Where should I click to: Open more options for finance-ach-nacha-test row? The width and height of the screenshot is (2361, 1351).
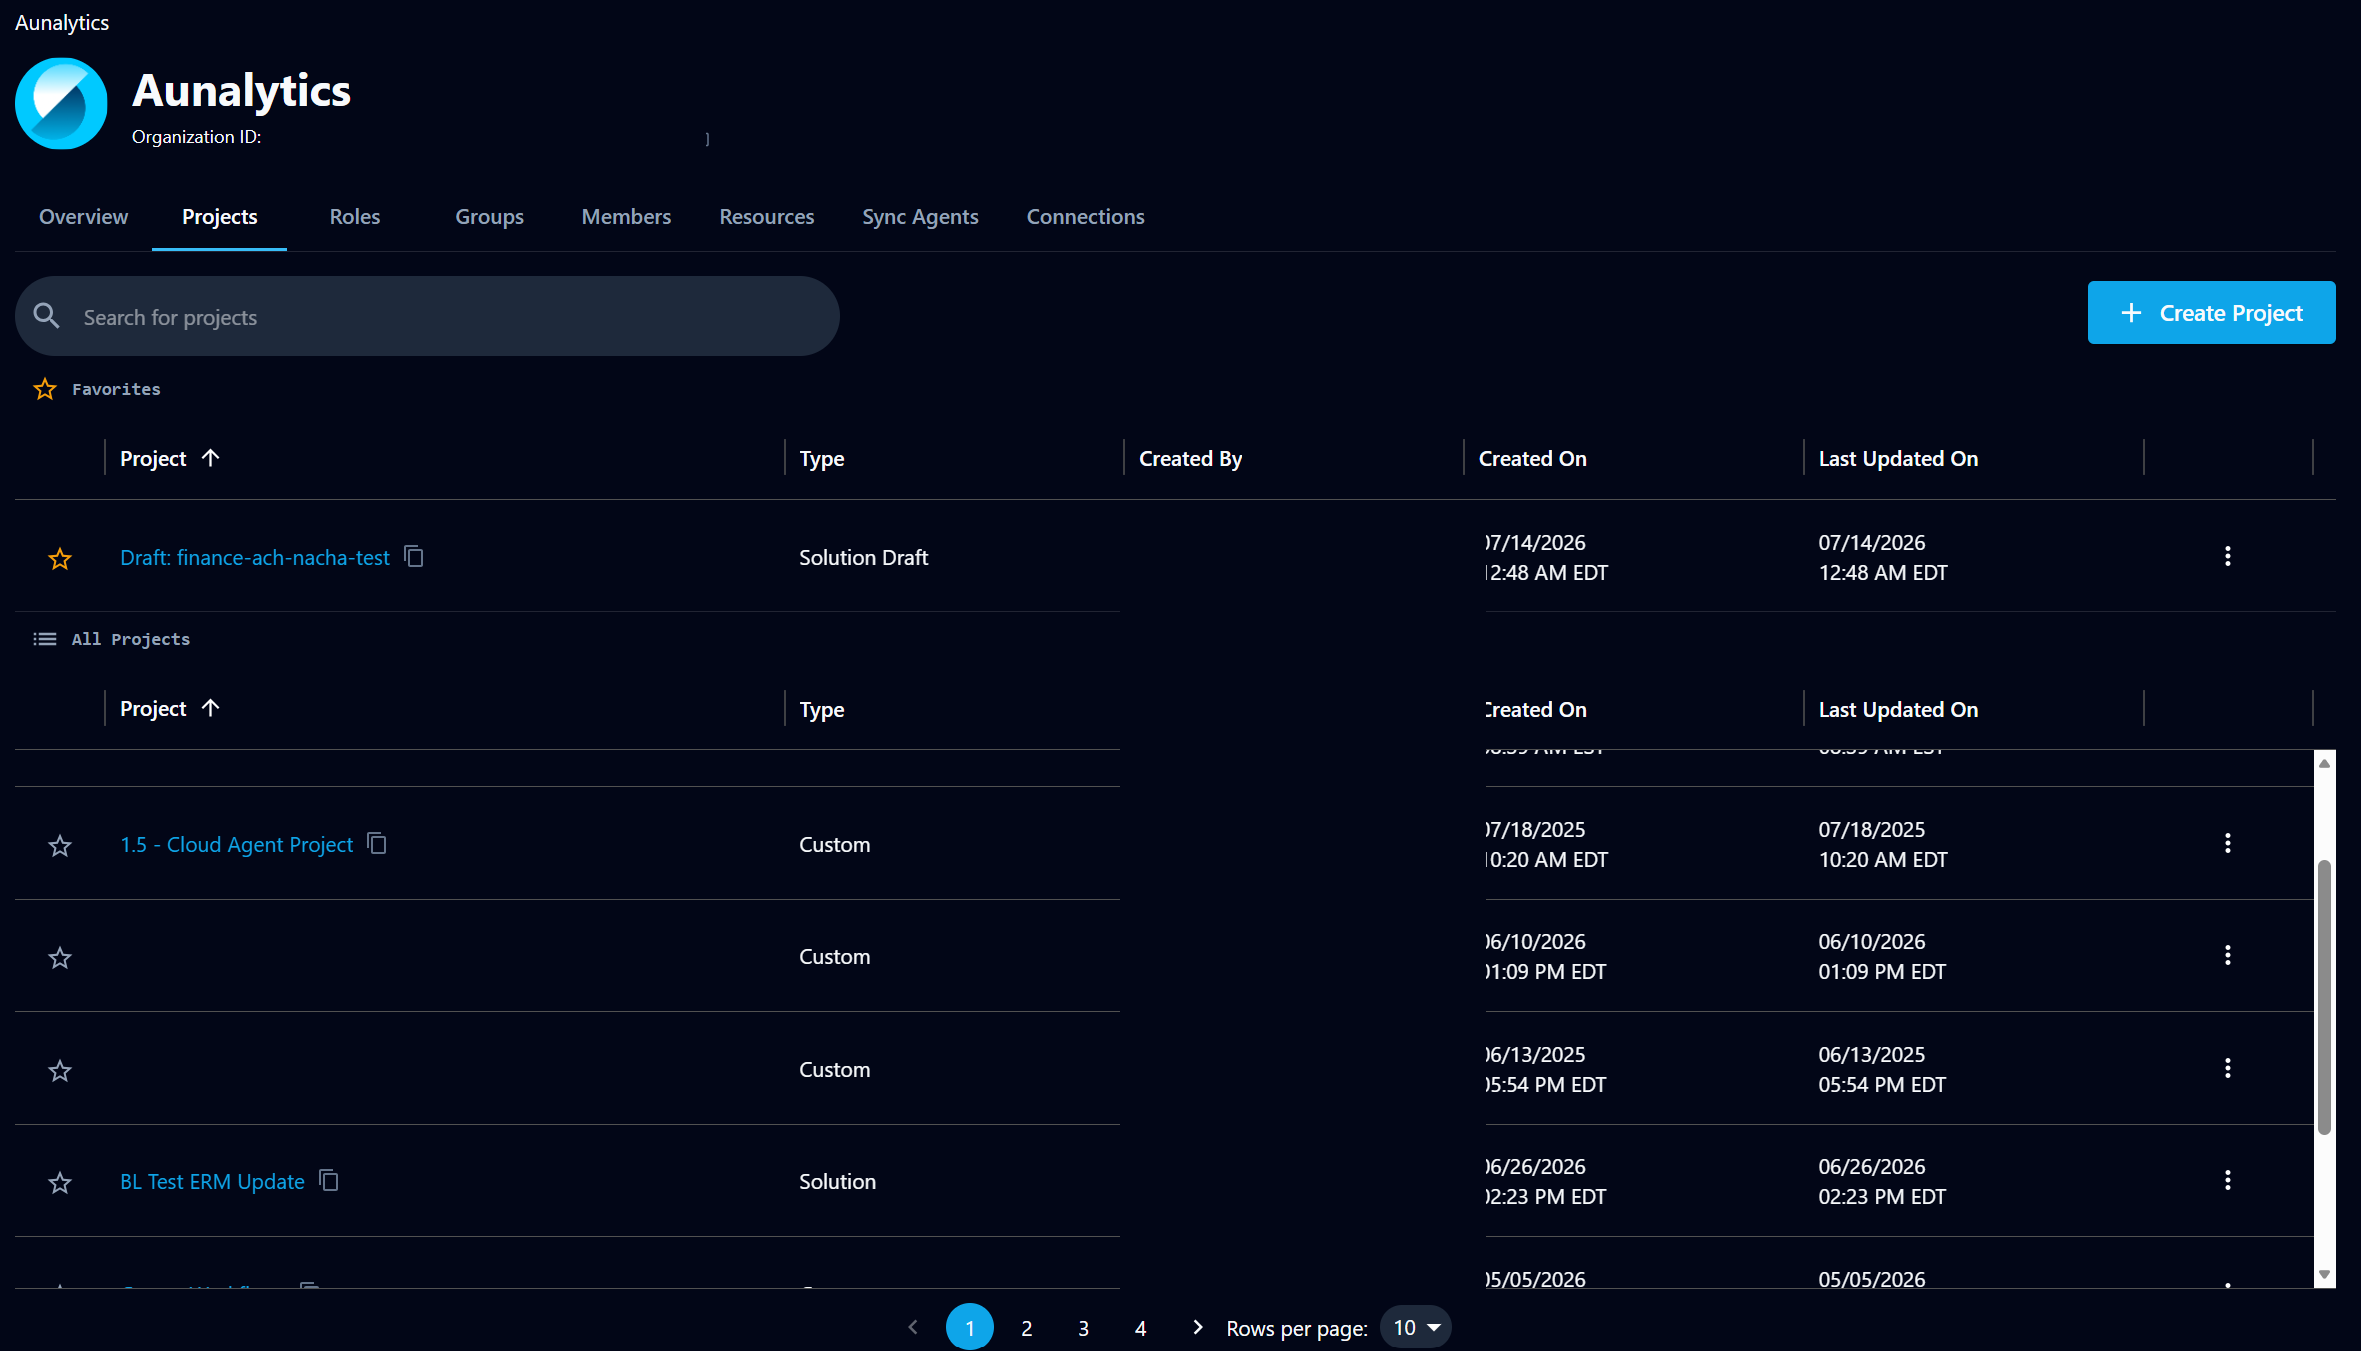[x=2227, y=556]
